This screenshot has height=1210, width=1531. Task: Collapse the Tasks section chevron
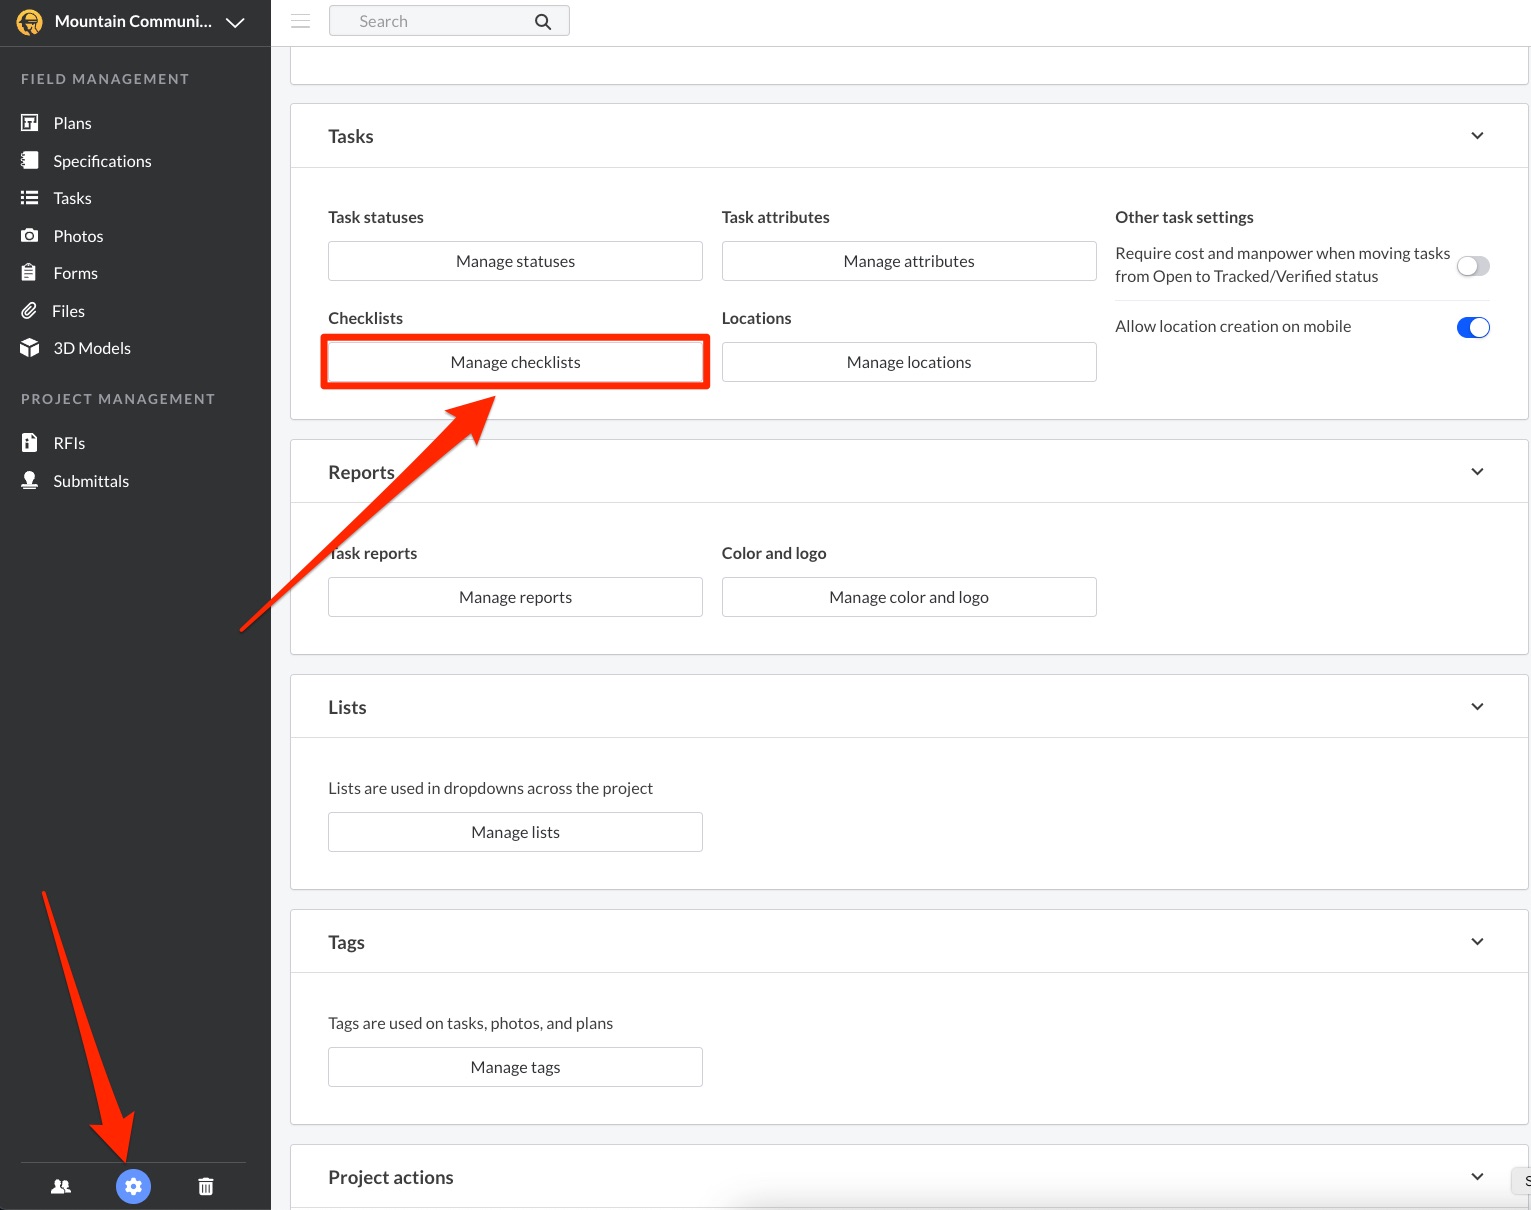pos(1477,136)
